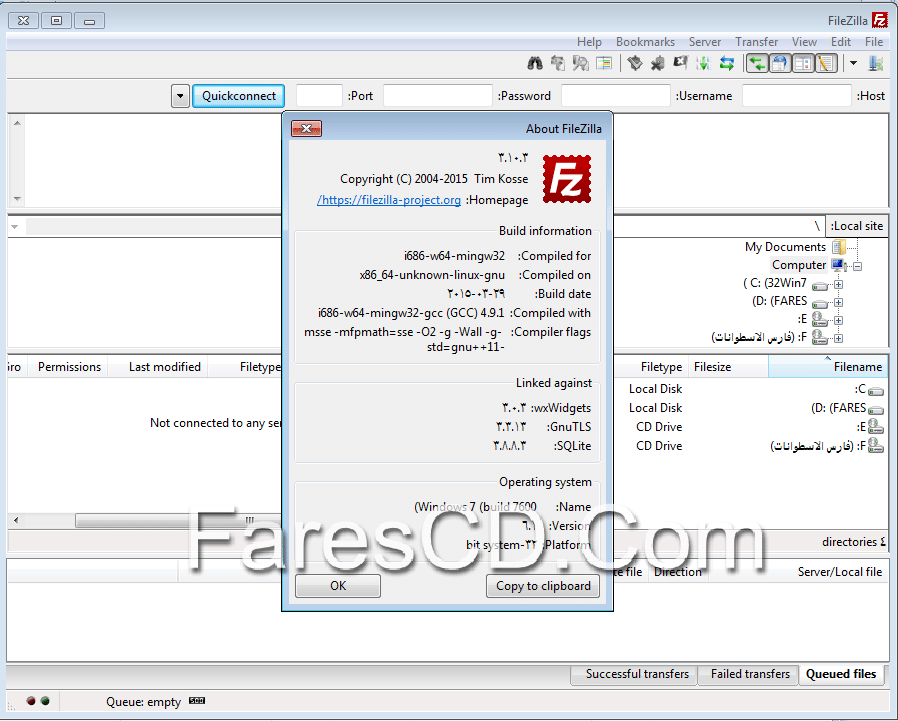This screenshot has width=898, height=721.
Task: Open the directory listing filters icon
Action: pyautogui.click(x=604, y=63)
